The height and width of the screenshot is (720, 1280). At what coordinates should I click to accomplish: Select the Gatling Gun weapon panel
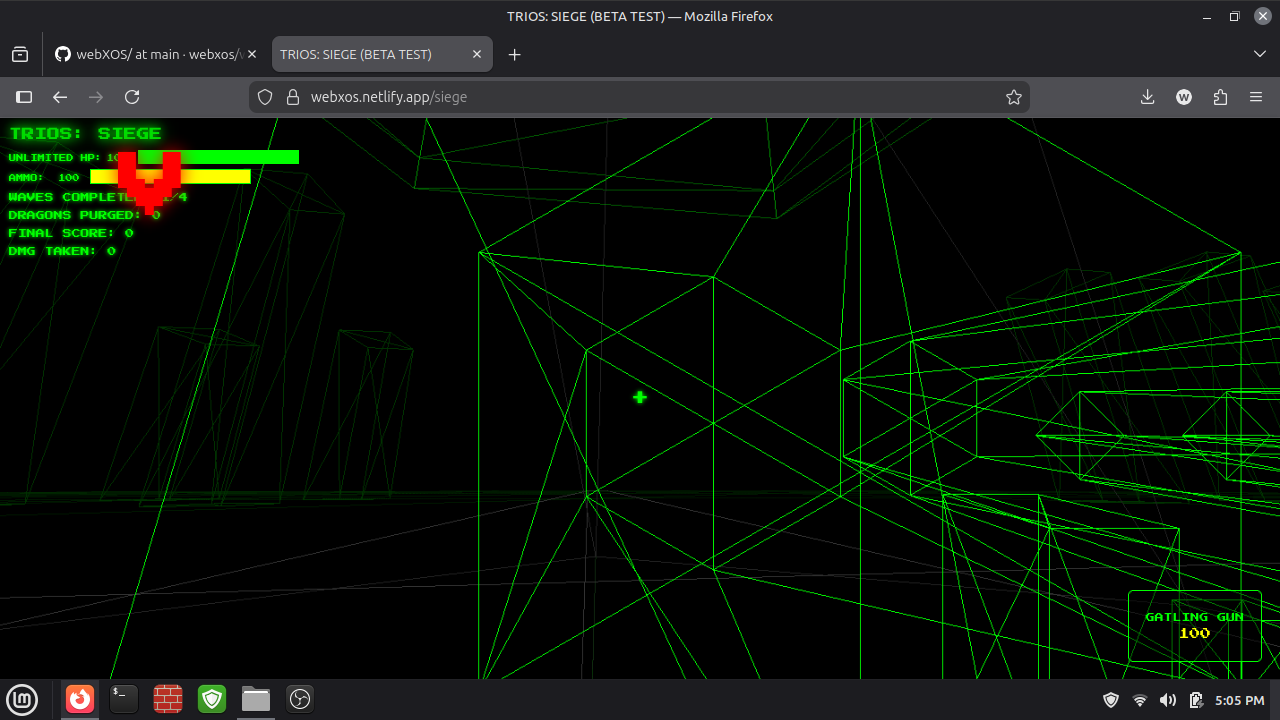1195,626
